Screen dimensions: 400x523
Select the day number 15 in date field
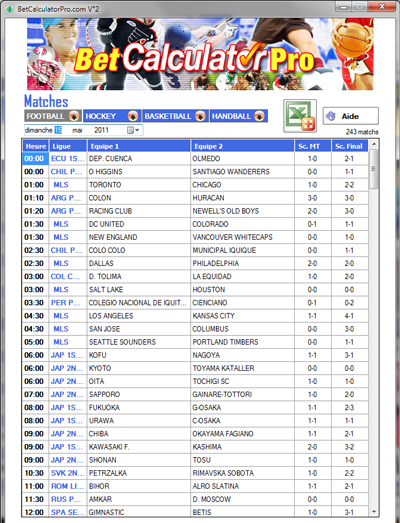coord(58,130)
